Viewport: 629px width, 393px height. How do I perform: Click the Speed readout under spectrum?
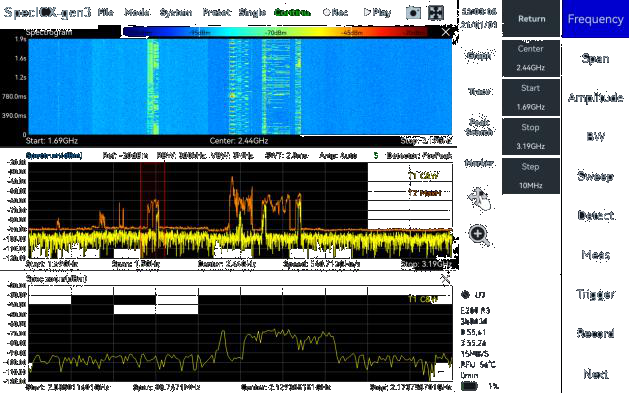[x=321, y=264]
